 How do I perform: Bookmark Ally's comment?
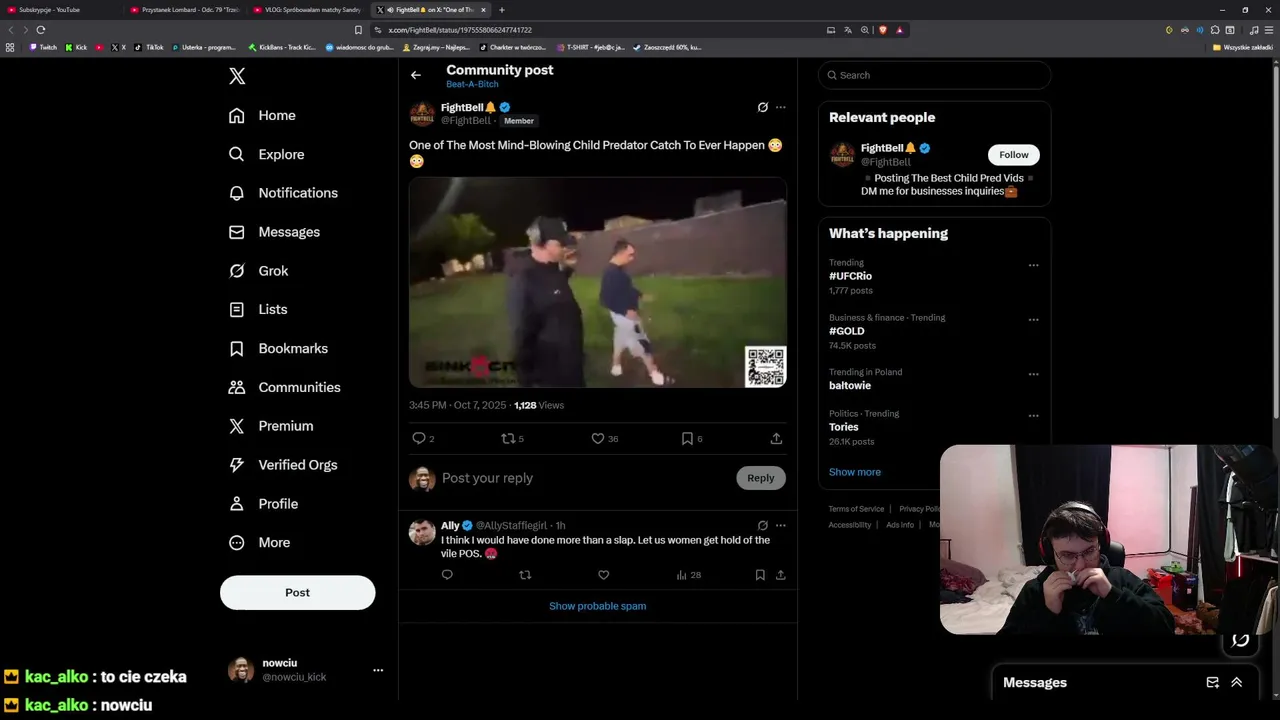coord(760,575)
